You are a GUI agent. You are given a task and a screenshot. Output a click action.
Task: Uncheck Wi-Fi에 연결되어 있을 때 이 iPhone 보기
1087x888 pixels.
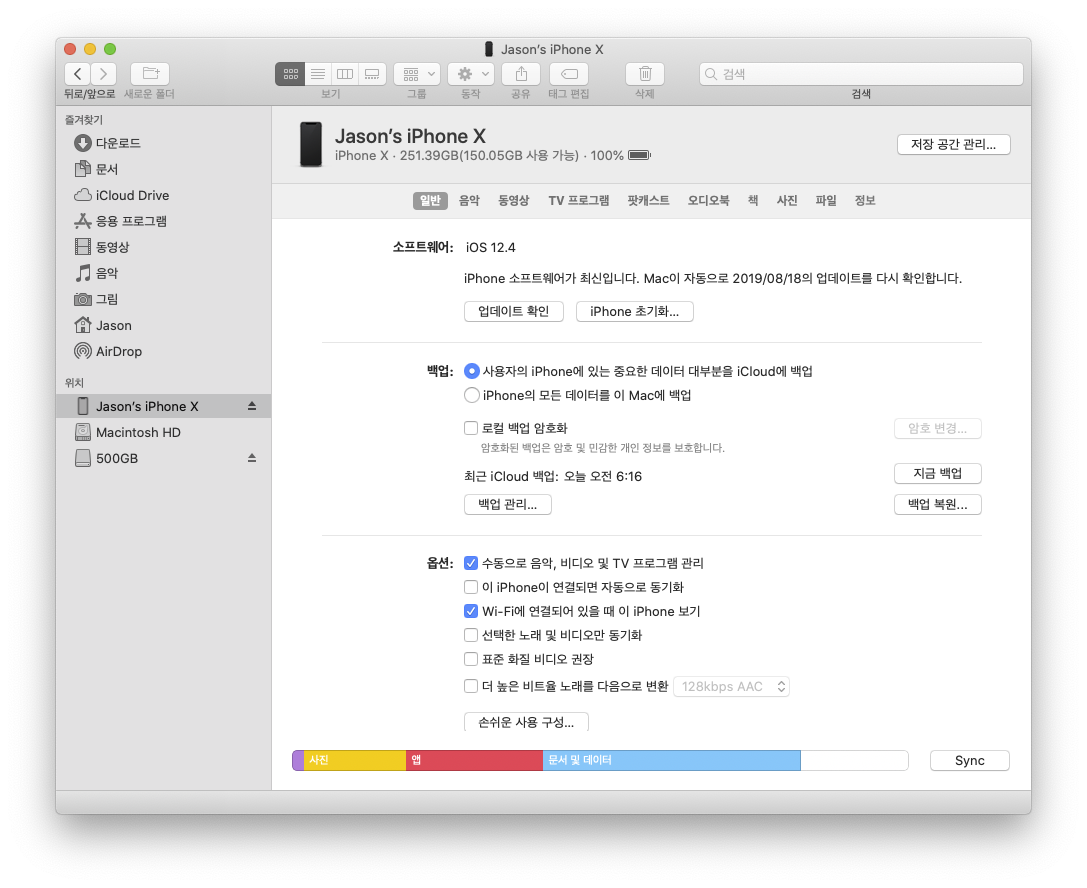(x=471, y=611)
